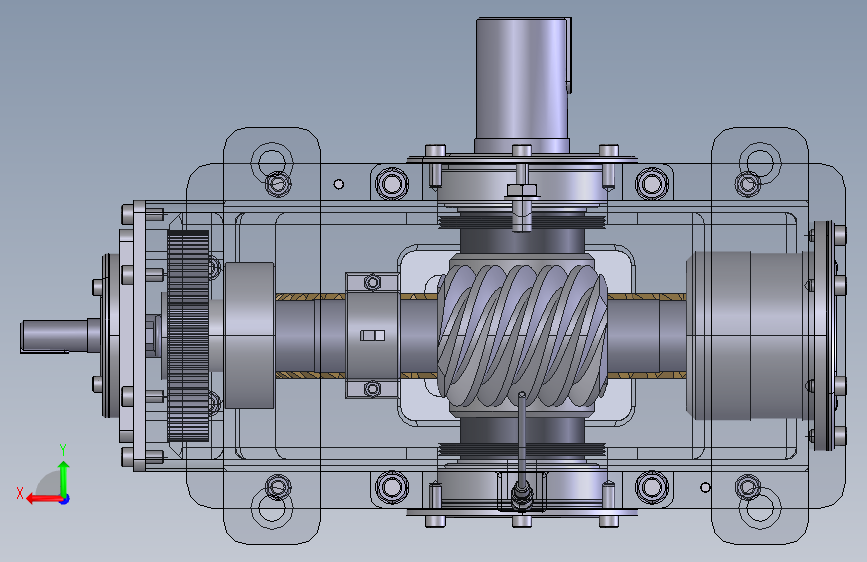Screen dimensions: 867x562
Task: Click the red X label of the triad
Action: 20,493
